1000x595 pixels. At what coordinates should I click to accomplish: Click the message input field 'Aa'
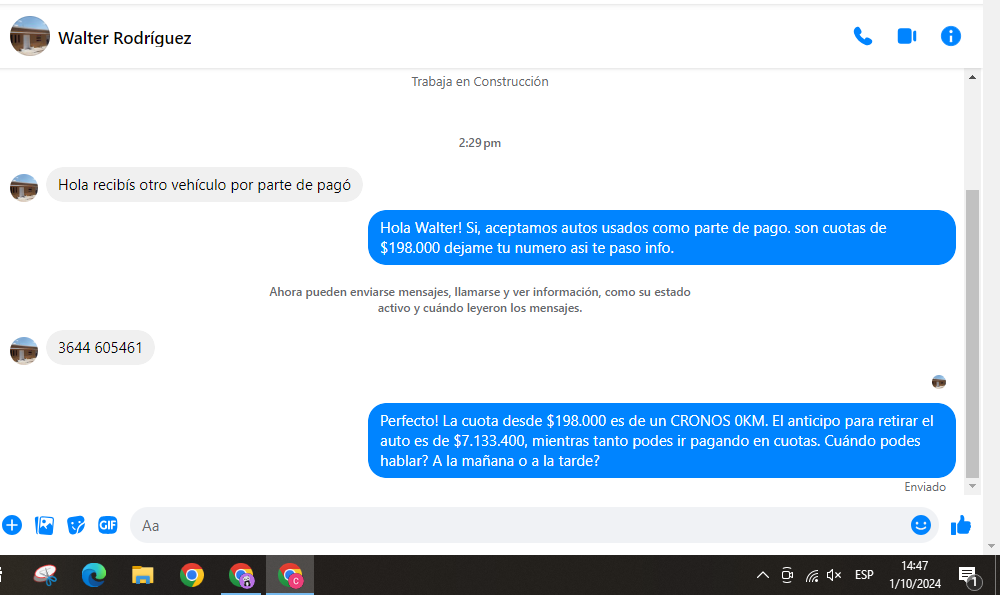coord(500,525)
